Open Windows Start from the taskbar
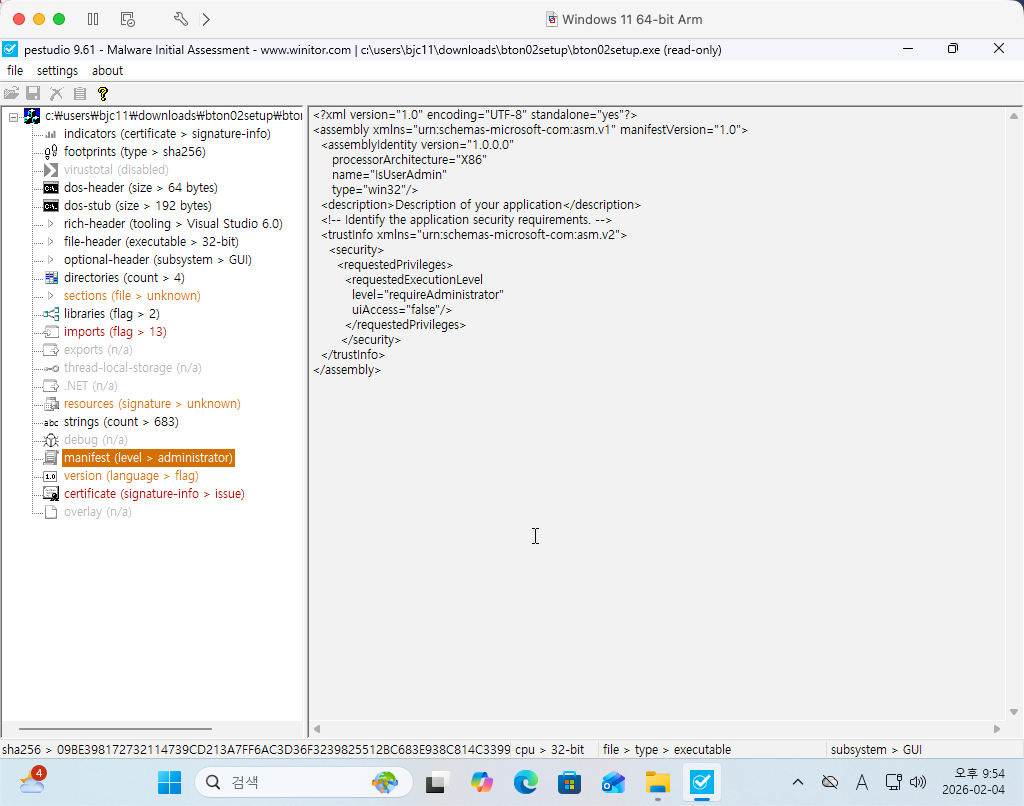The width and height of the screenshot is (1024, 806). tap(169, 782)
